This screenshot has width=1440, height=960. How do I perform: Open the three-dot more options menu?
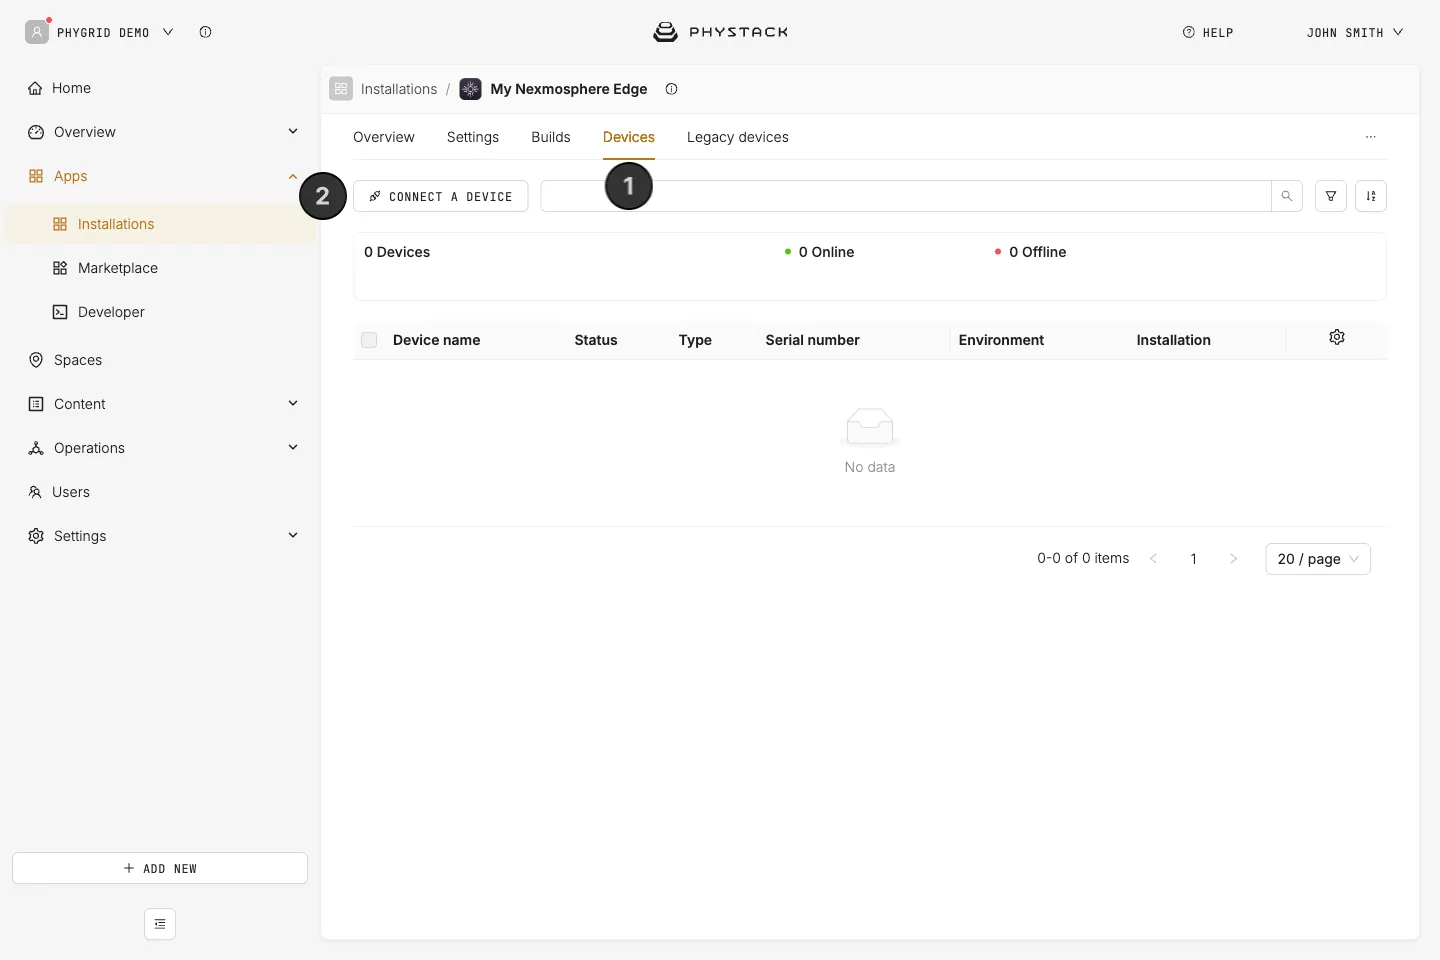(x=1371, y=137)
